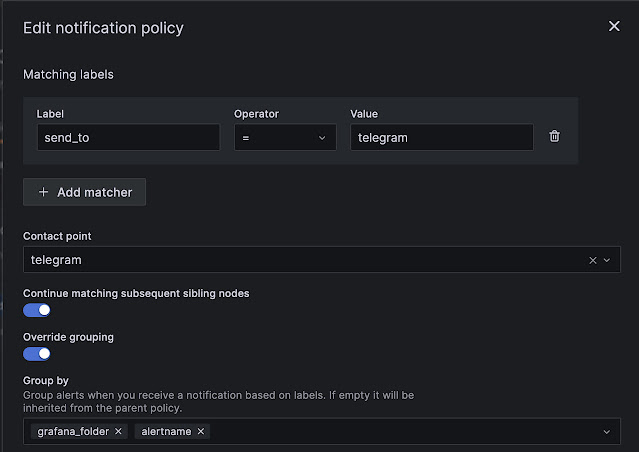Click the Add matcher button
The image size is (639, 452).
[x=85, y=192]
